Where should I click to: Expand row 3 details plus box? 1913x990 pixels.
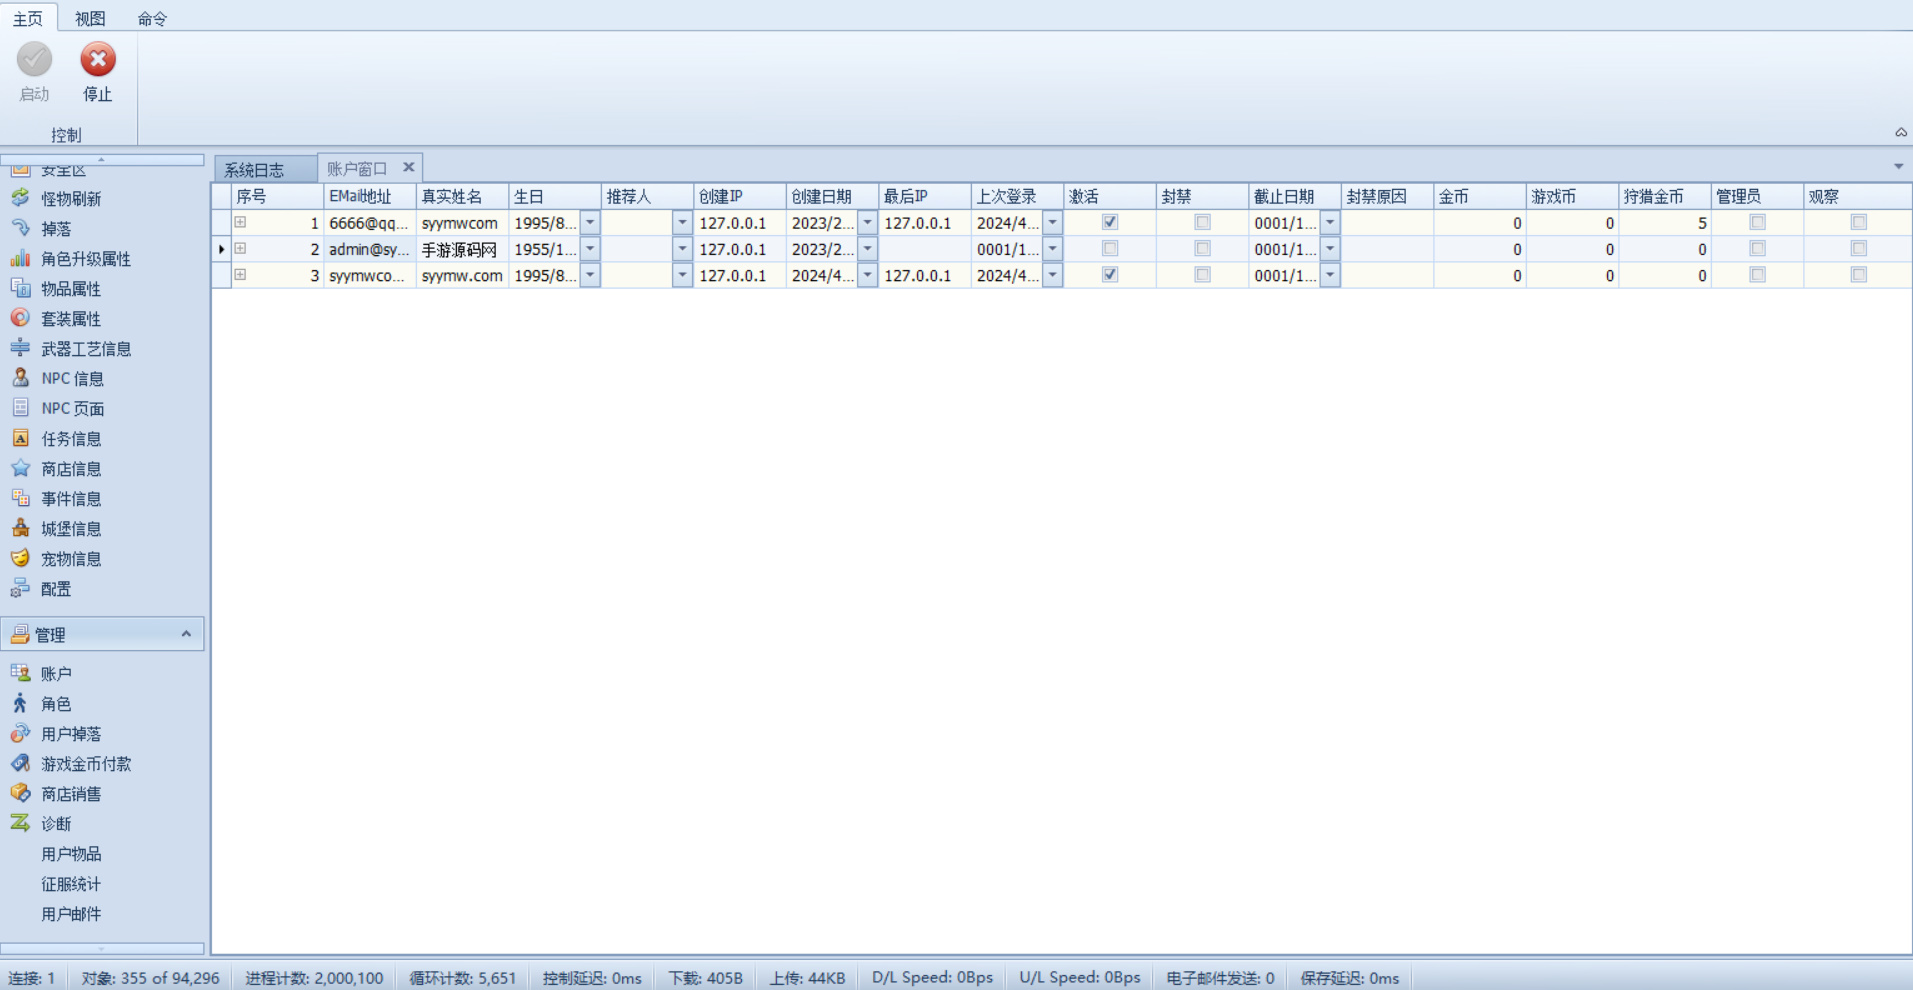tap(240, 274)
